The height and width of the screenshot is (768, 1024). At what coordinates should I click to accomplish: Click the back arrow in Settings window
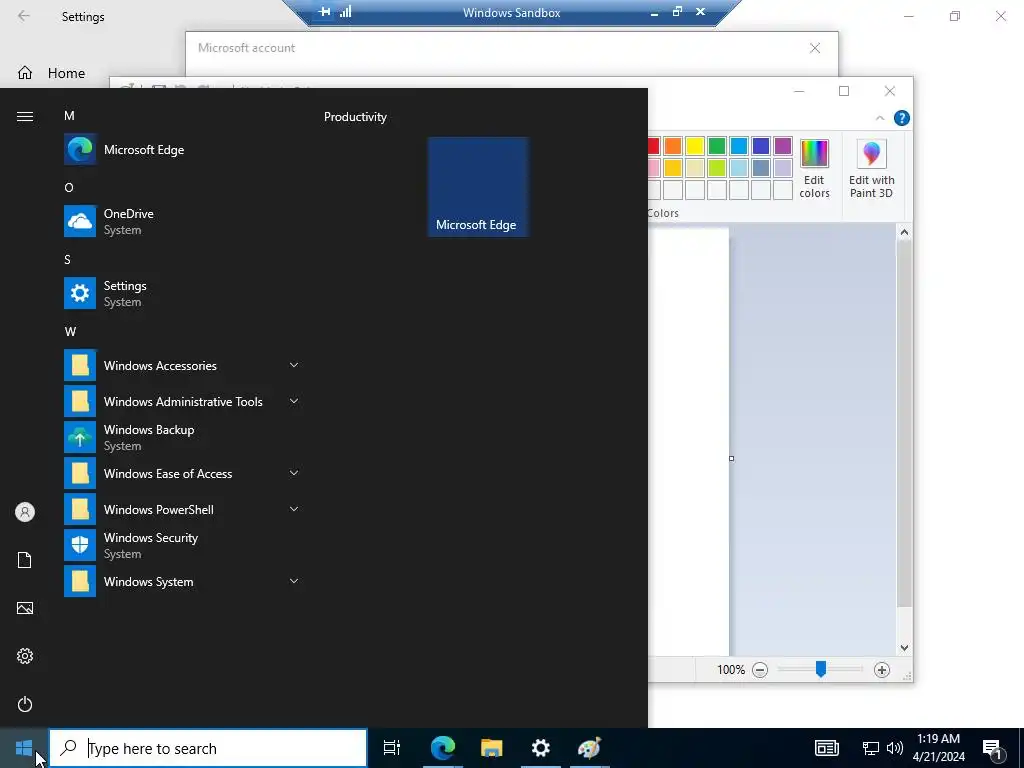[x=24, y=16]
